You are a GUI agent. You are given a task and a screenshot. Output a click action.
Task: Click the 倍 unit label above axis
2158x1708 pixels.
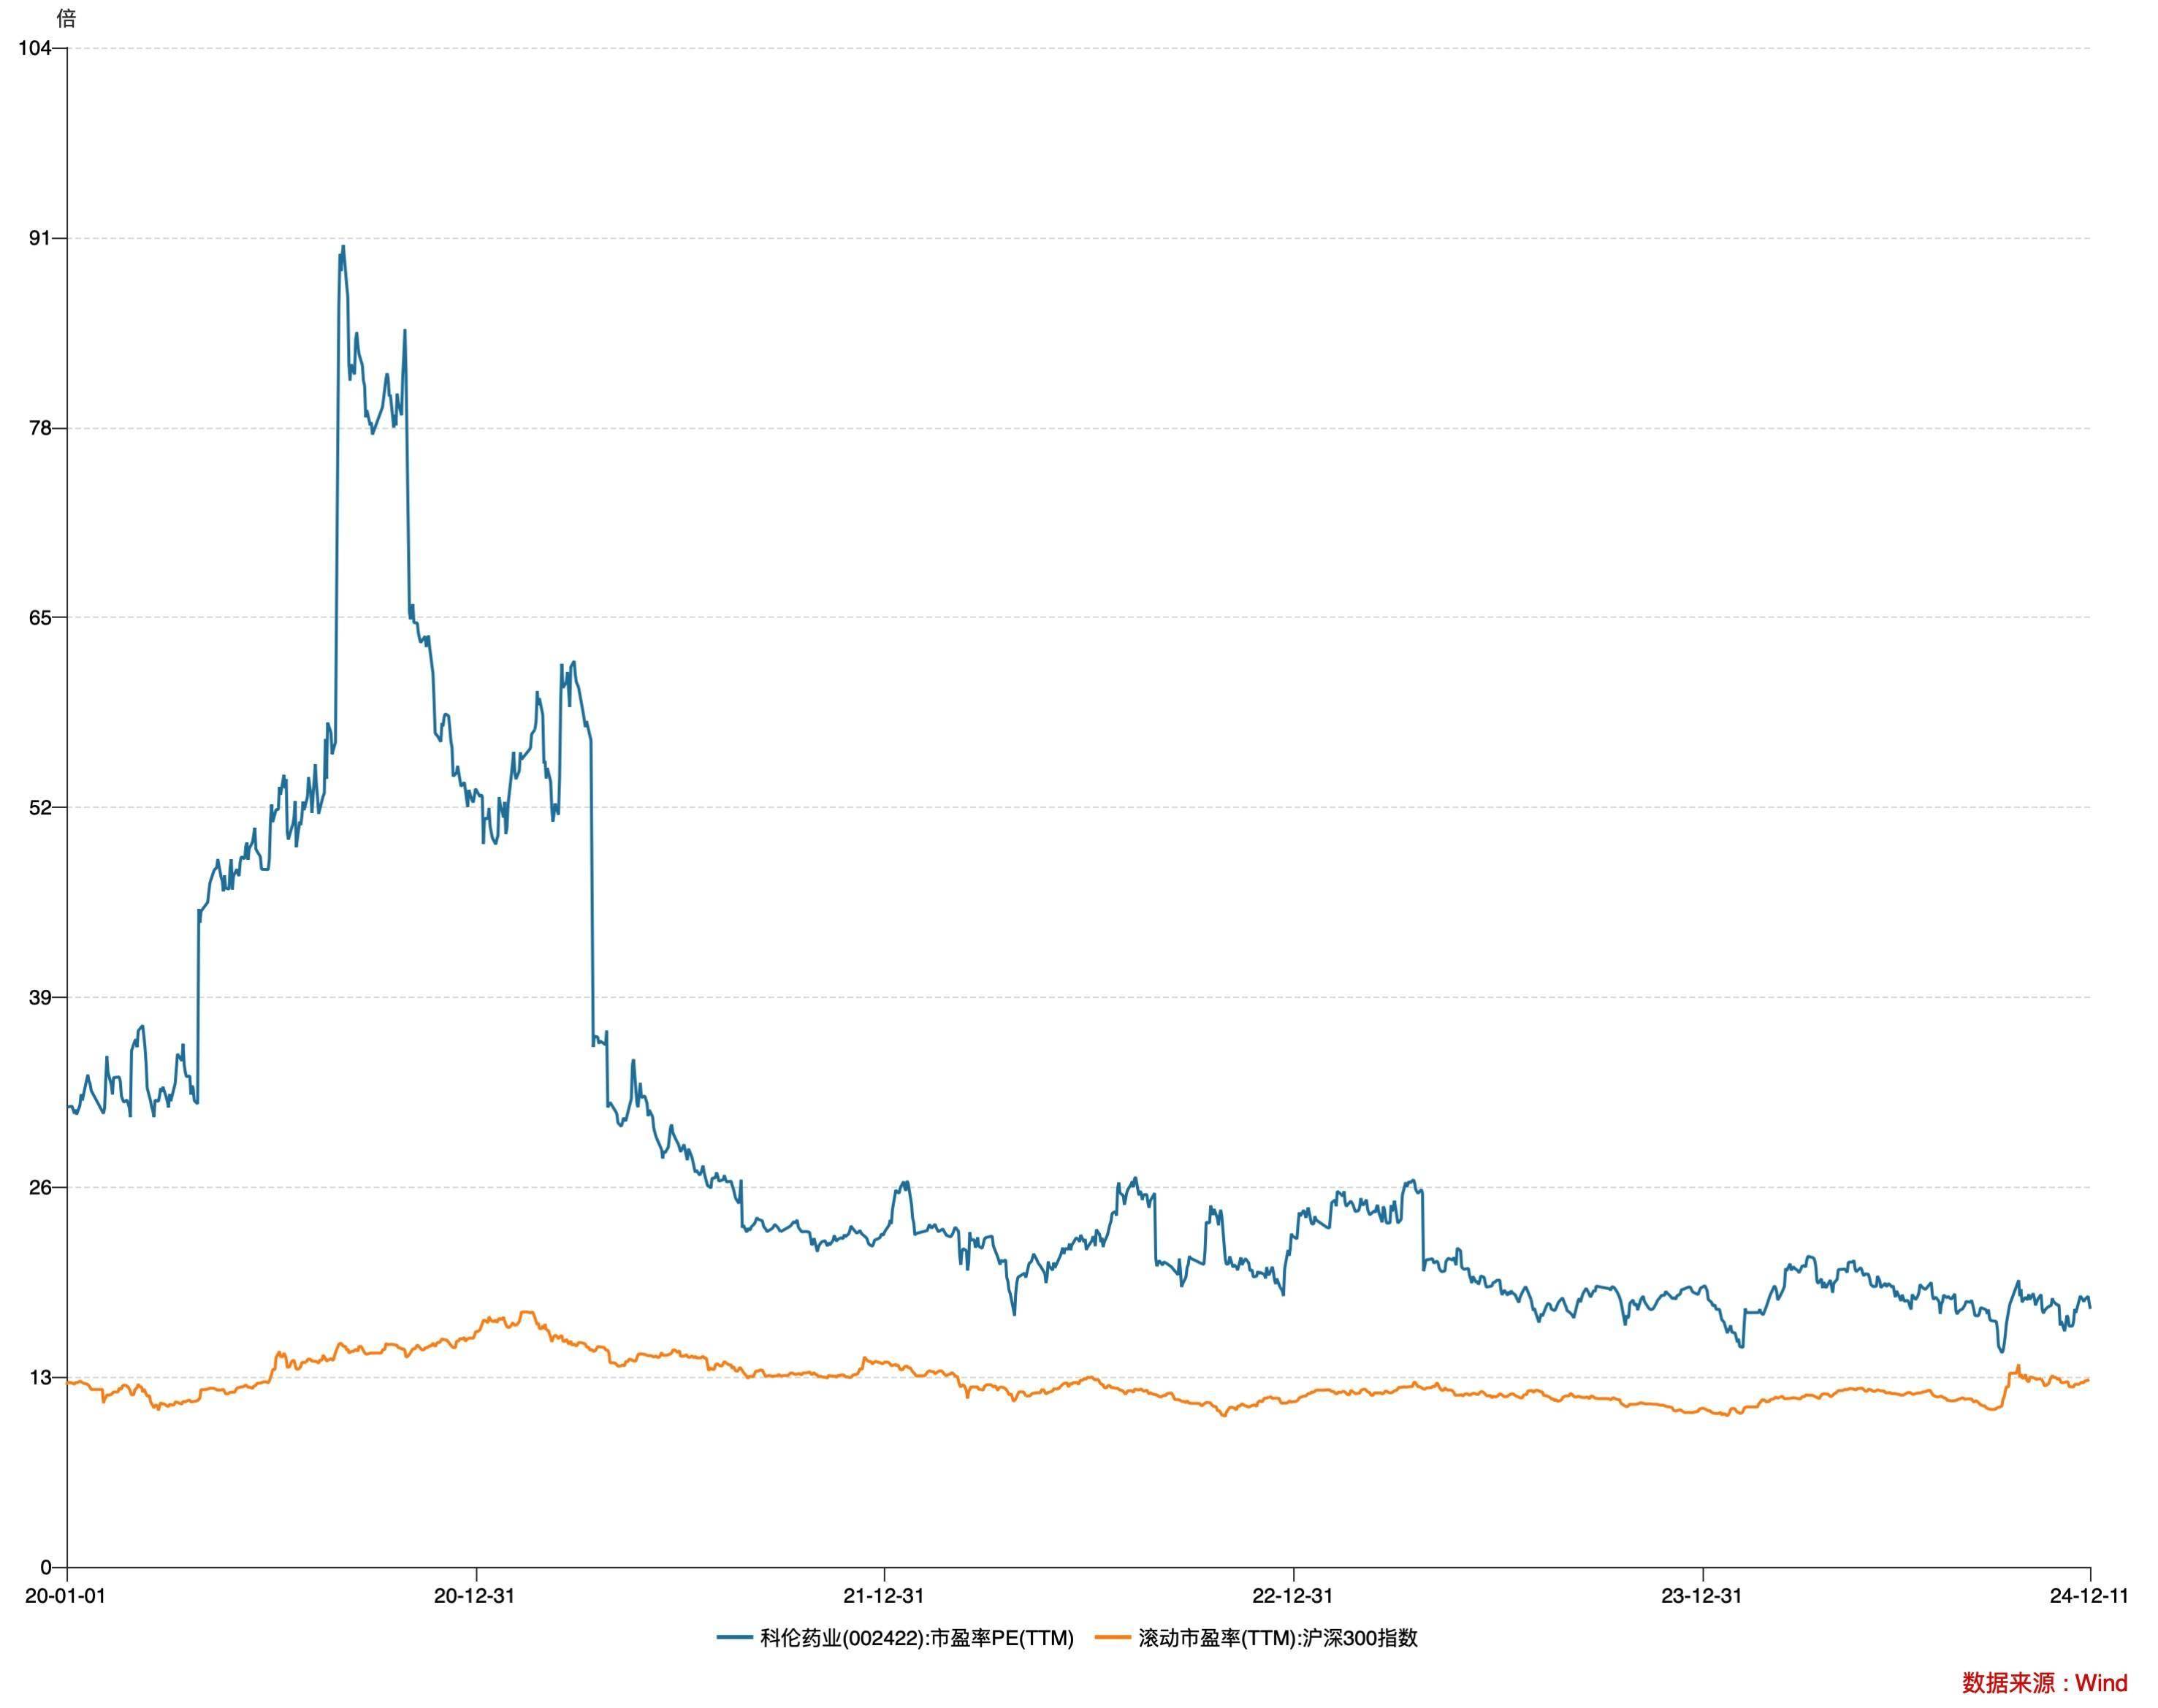pos(66,18)
